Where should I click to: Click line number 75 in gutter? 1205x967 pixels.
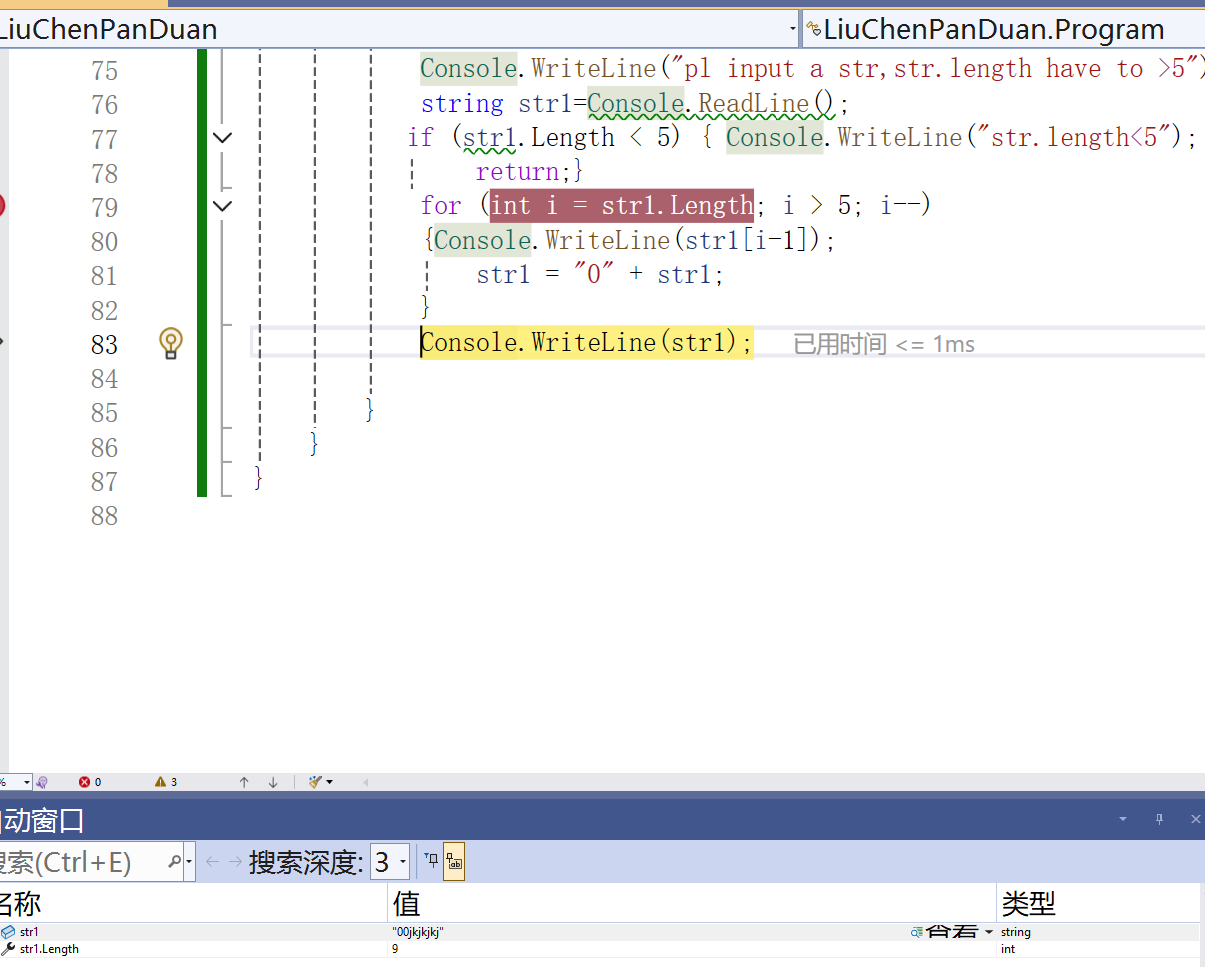(104, 70)
